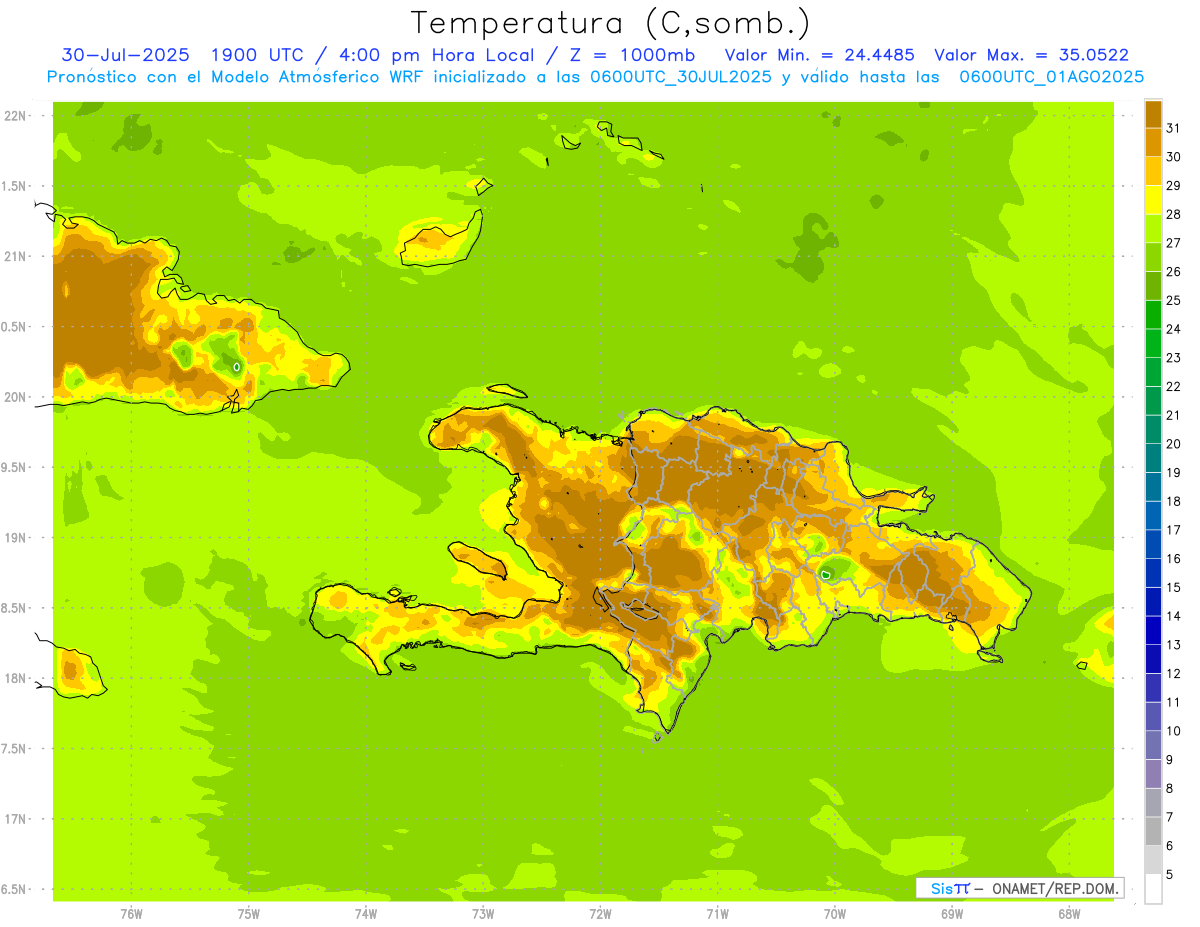The image size is (1200, 927).
Task: Pick the legend swatch between 10 and 11
Action: pos(1153,717)
